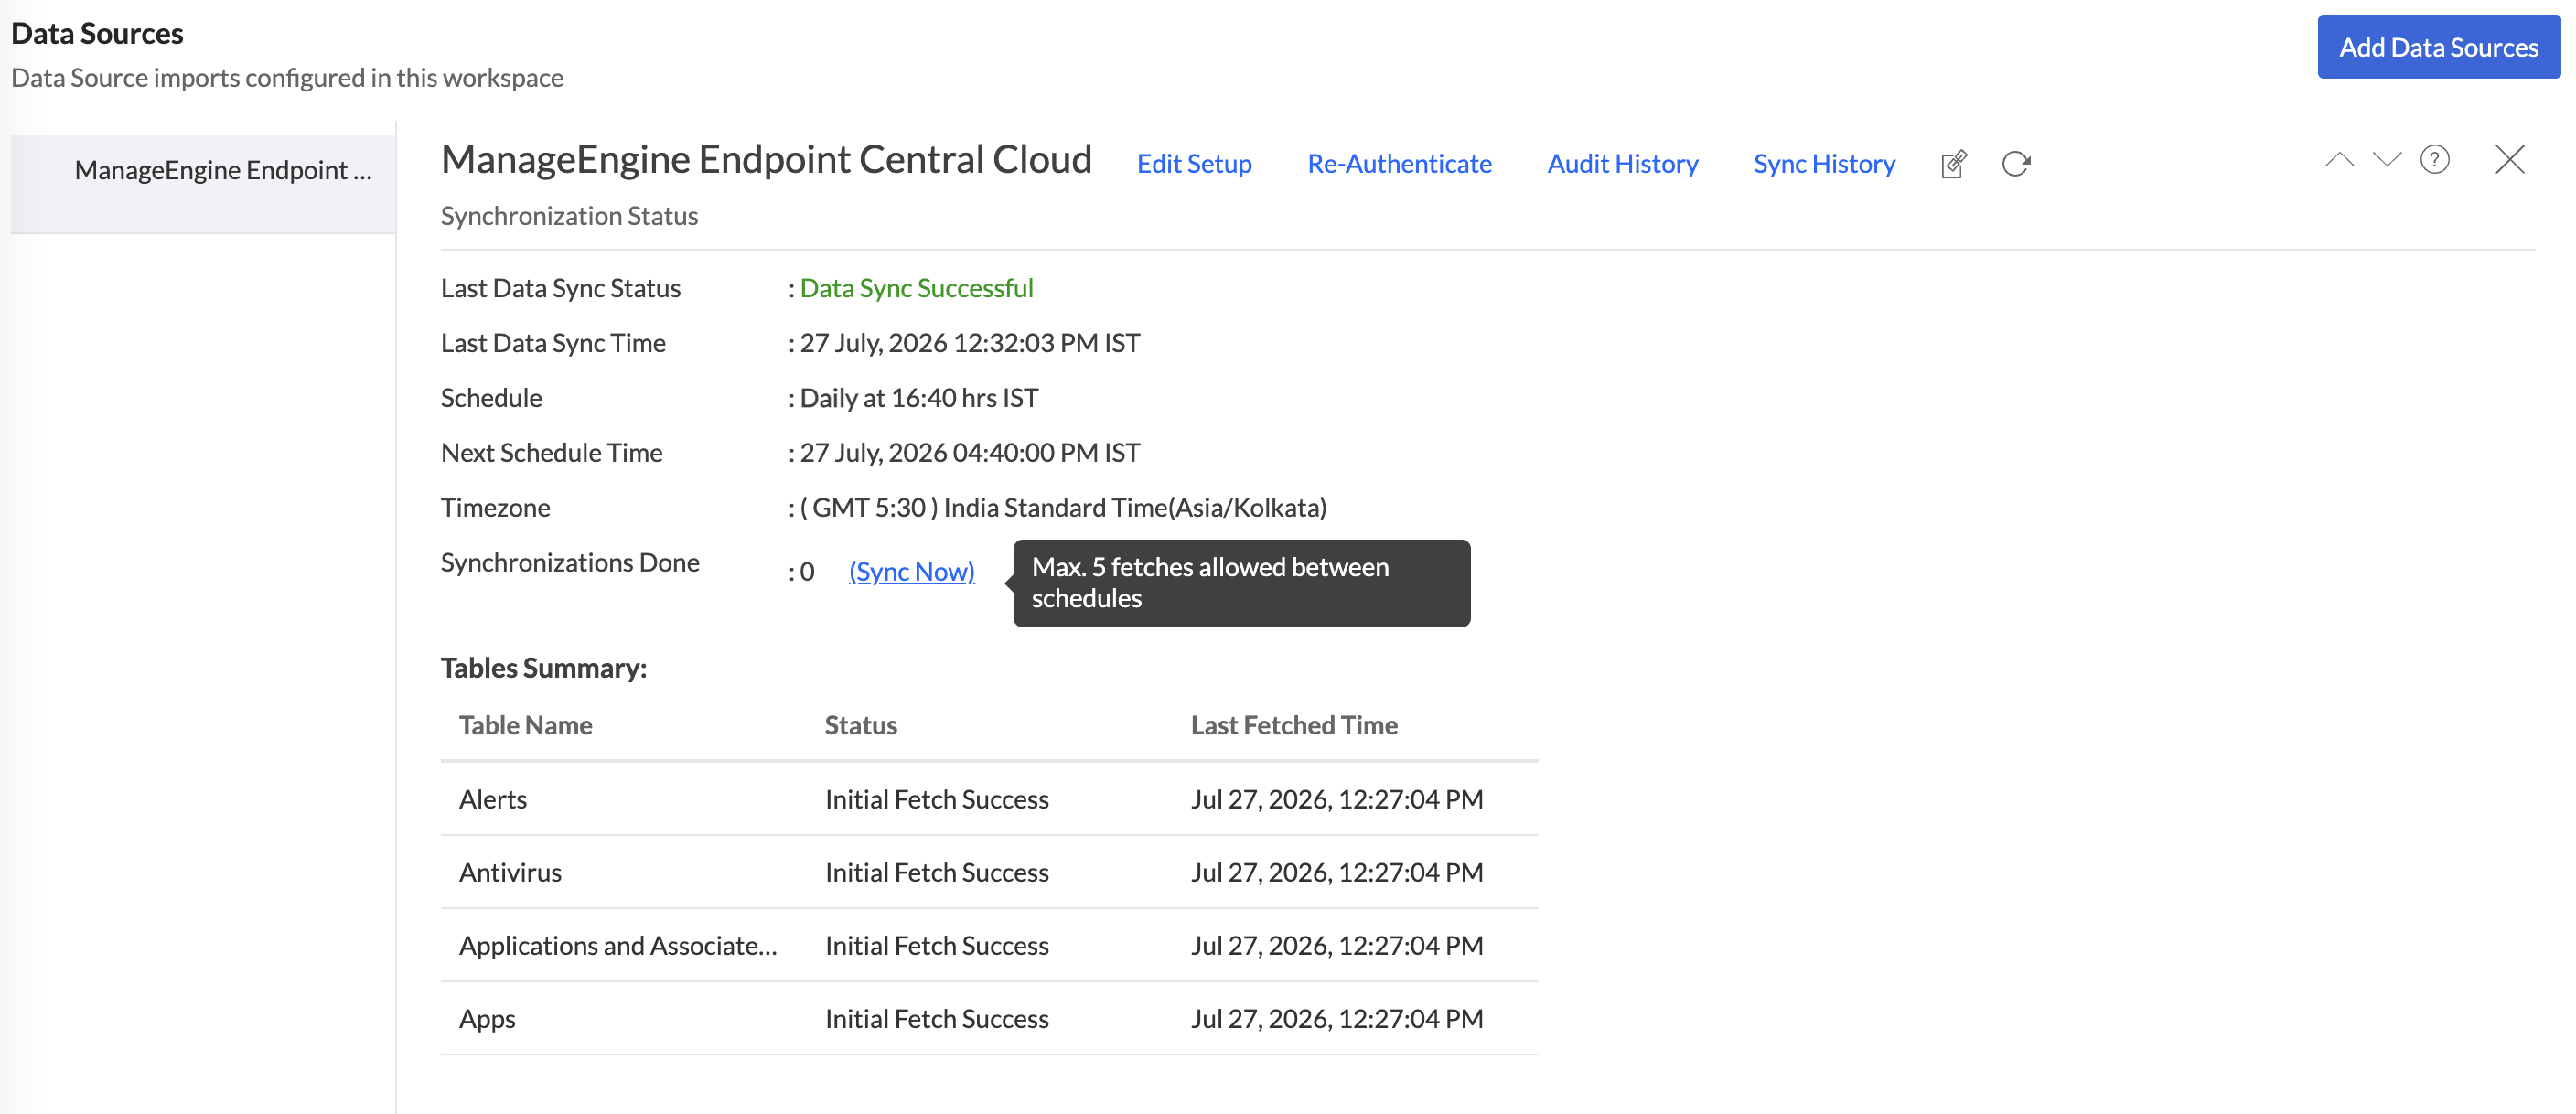Click the Sync Now link
The height and width of the screenshot is (1114, 2576).
(912, 572)
